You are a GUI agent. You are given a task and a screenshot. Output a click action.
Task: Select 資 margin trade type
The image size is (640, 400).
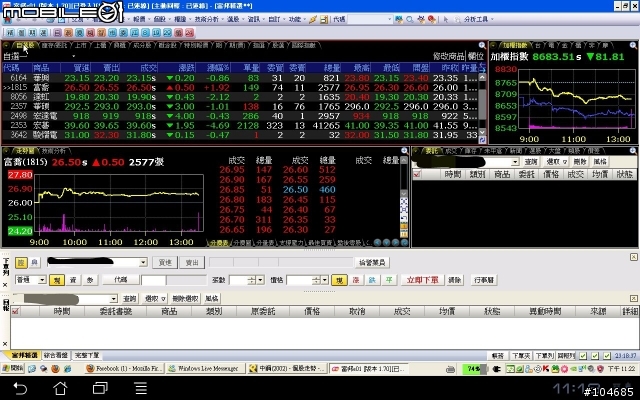point(73,280)
